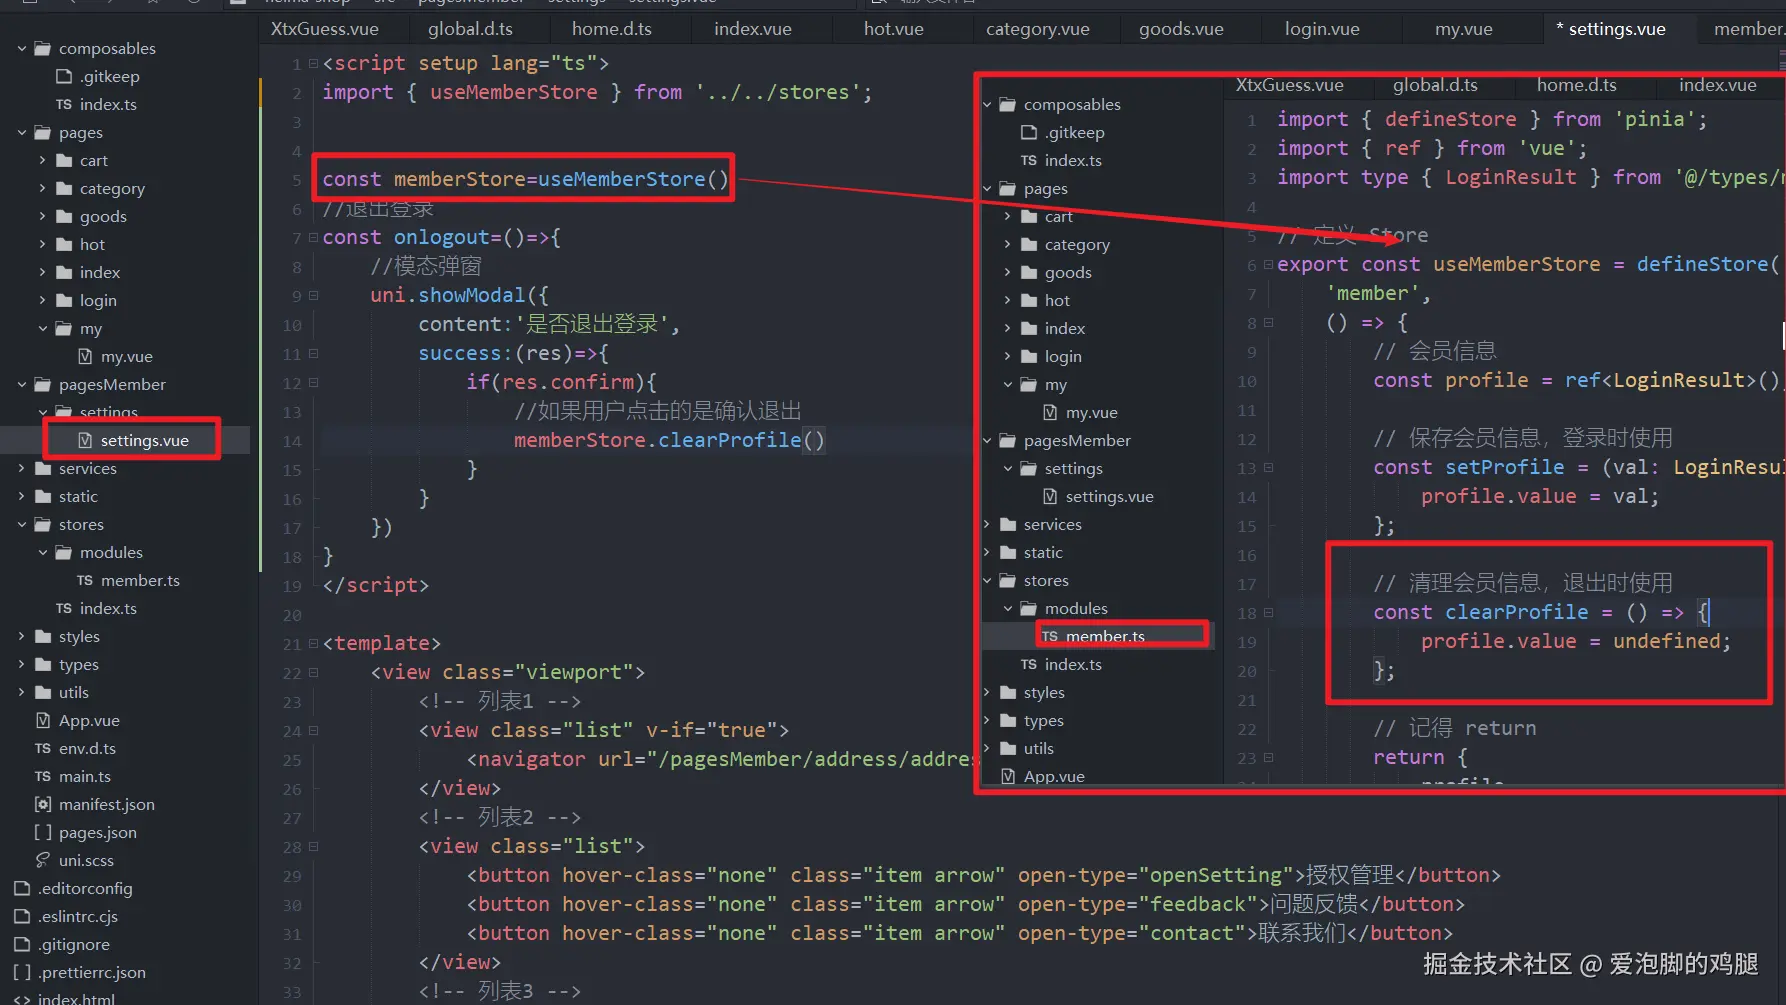The image size is (1786, 1005).
Task: Collapse the pages folder chevron in main tree
Action: click(x=22, y=132)
